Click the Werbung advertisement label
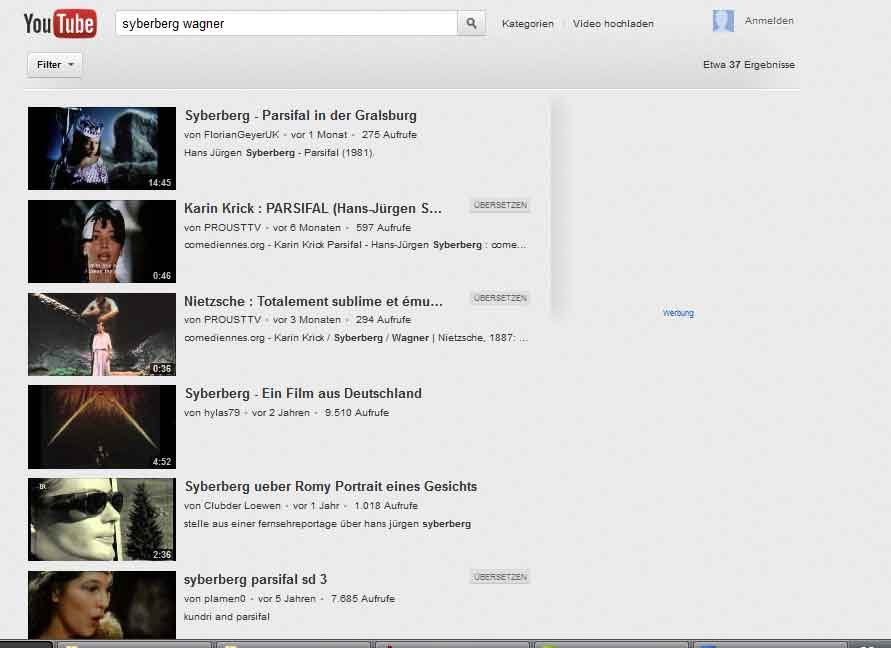The width and height of the screenshot is (891, 648). tap(677, 313)
